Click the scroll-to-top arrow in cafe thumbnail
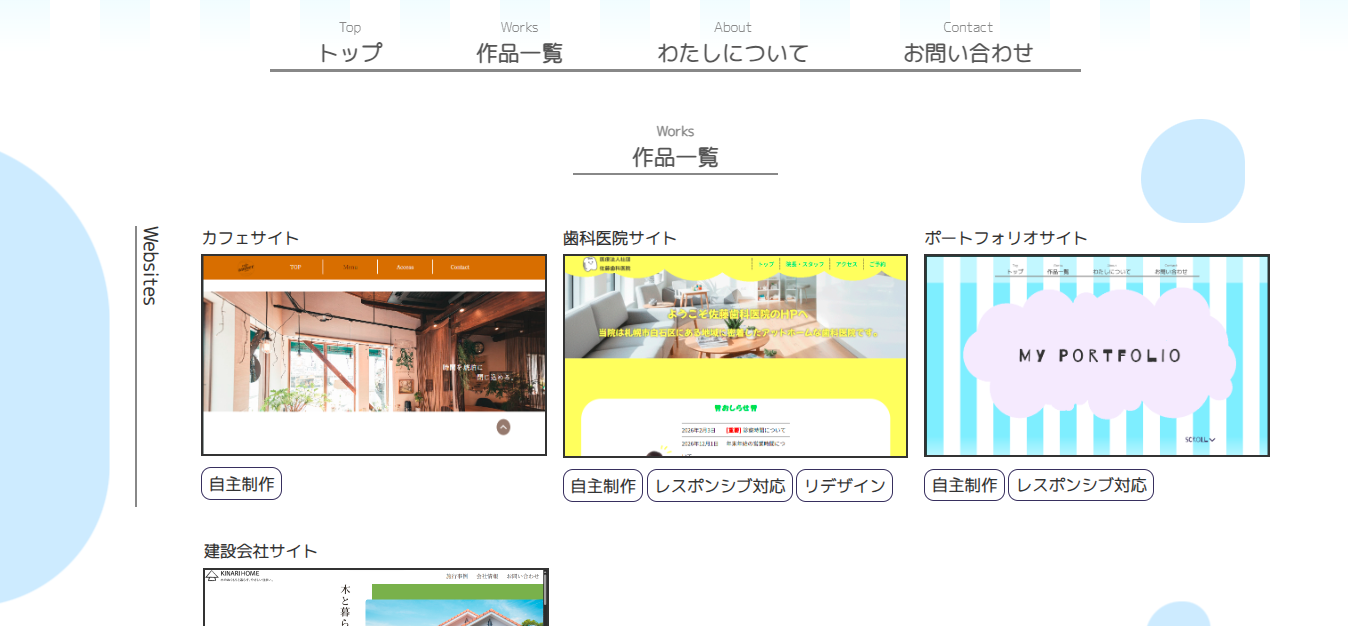The width and height of the screenshot is (1348, 626). (x=503, y=425)
